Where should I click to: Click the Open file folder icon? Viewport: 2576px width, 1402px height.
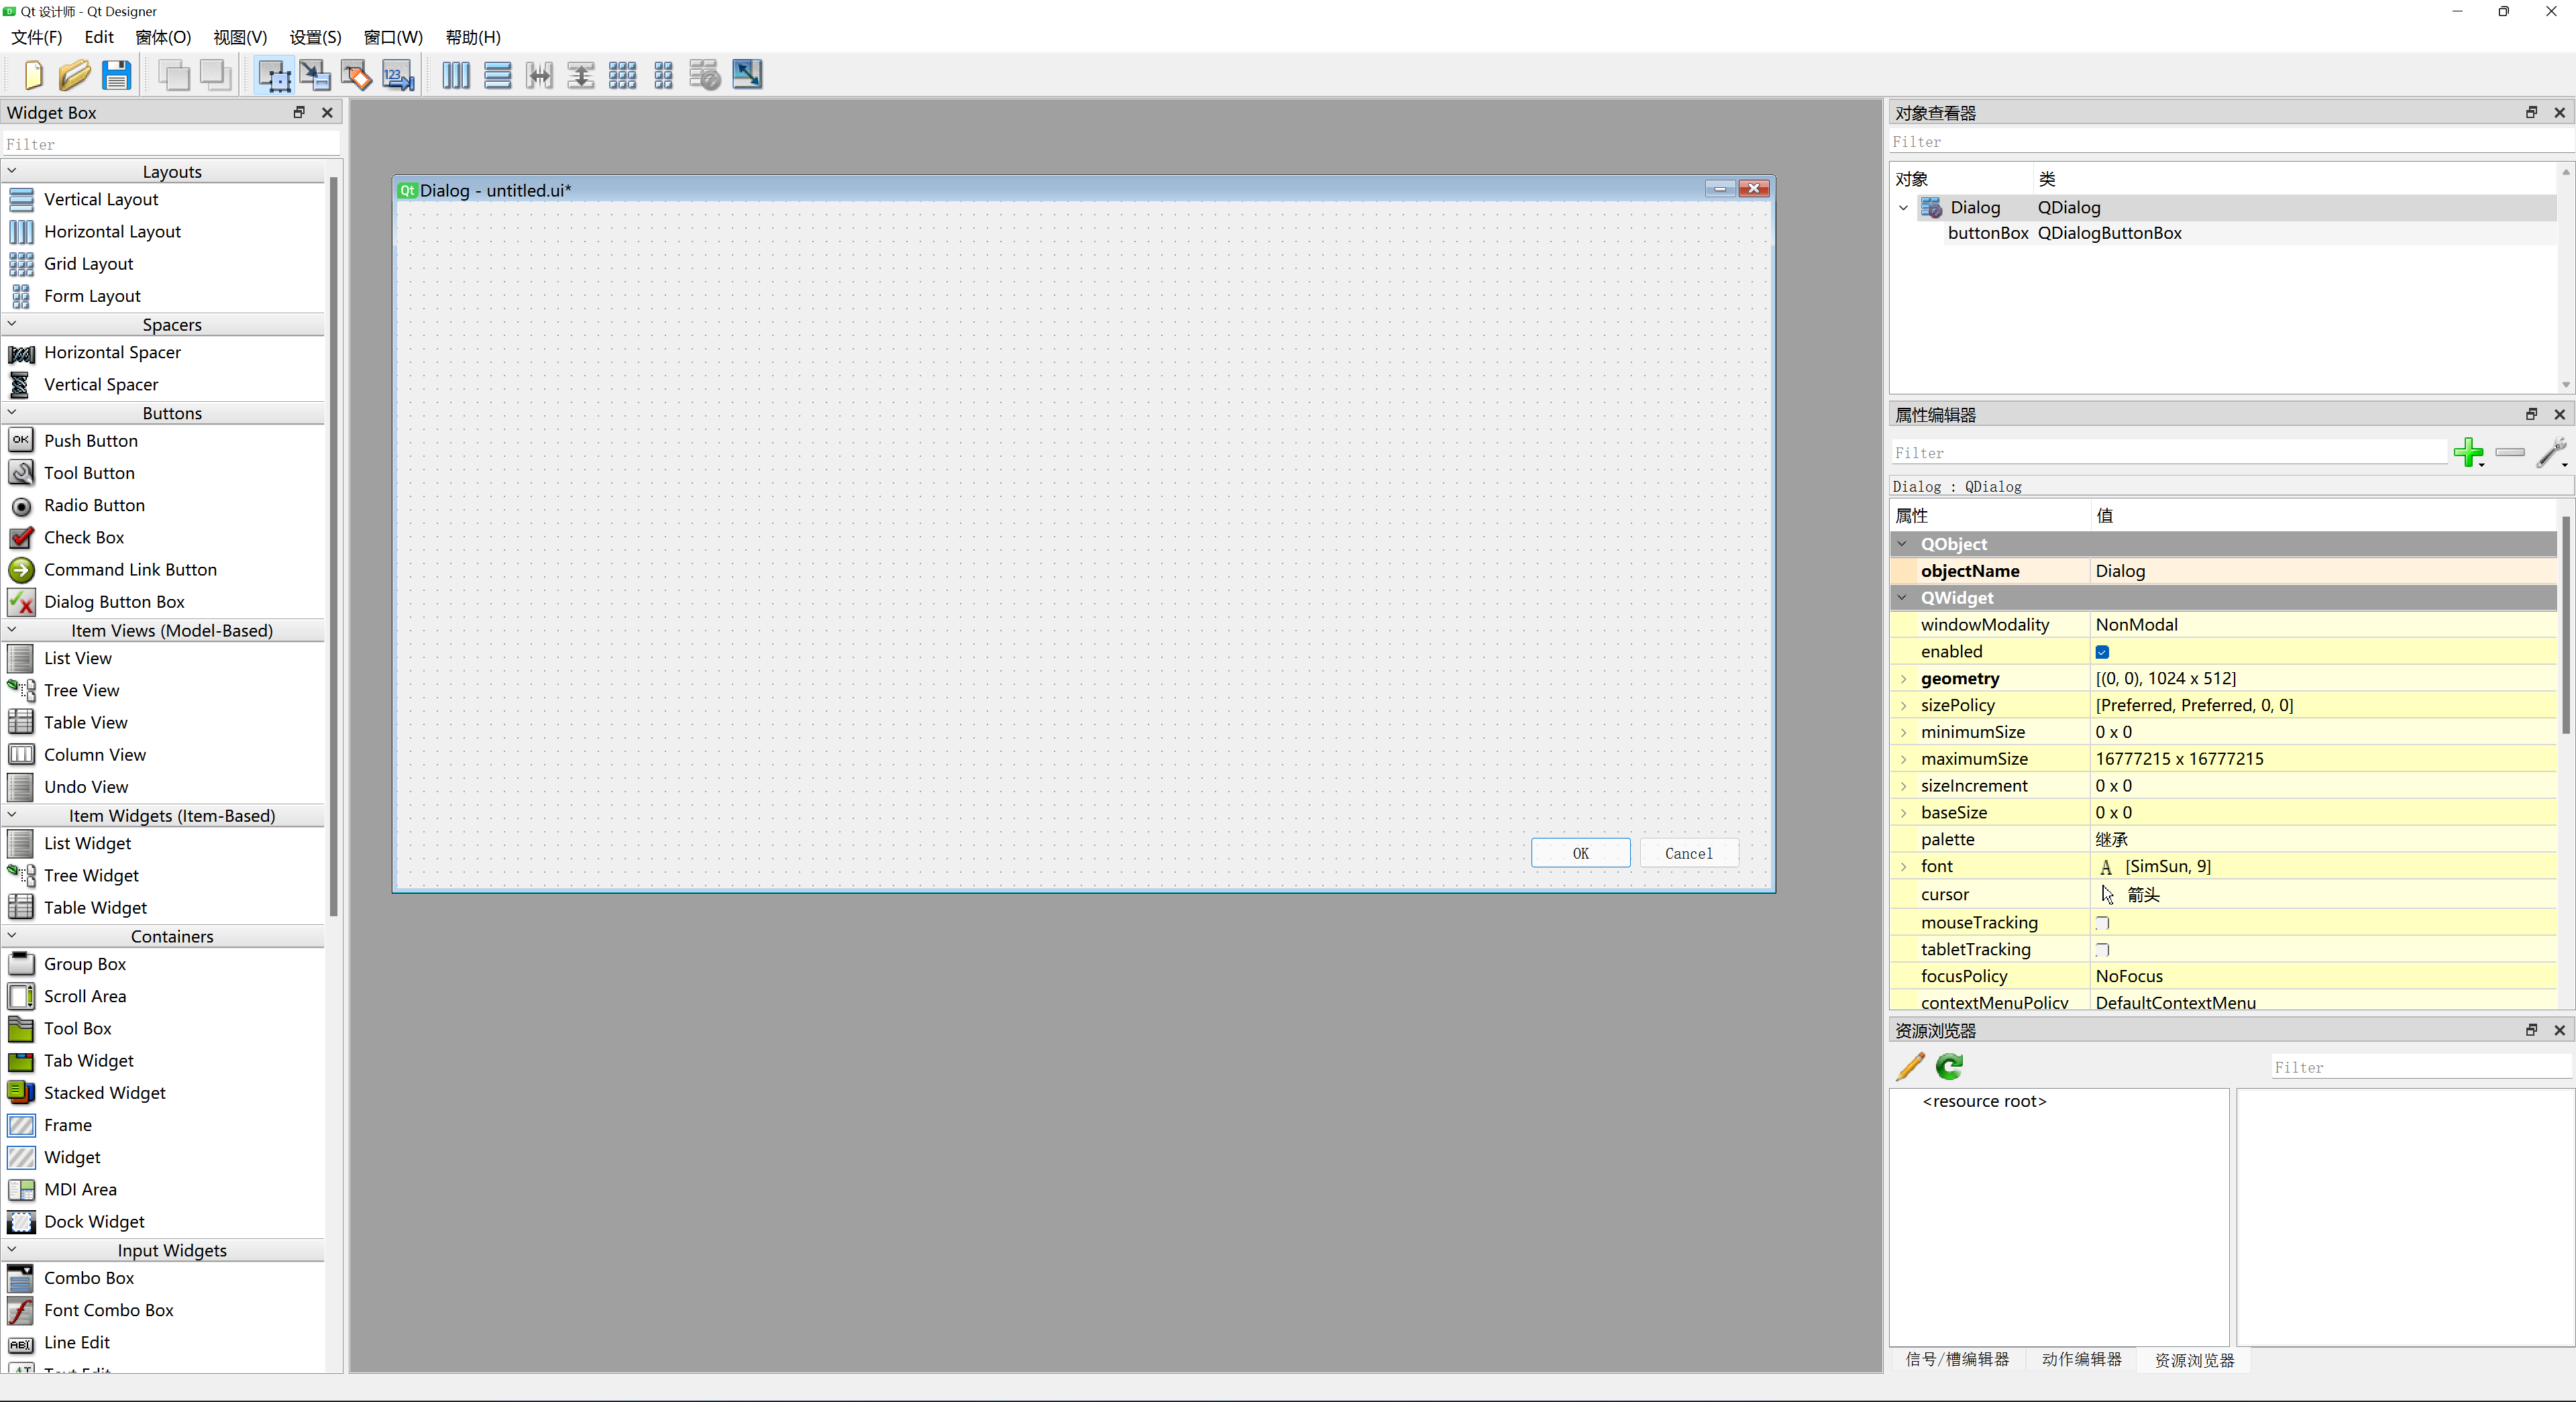[74, 75]
